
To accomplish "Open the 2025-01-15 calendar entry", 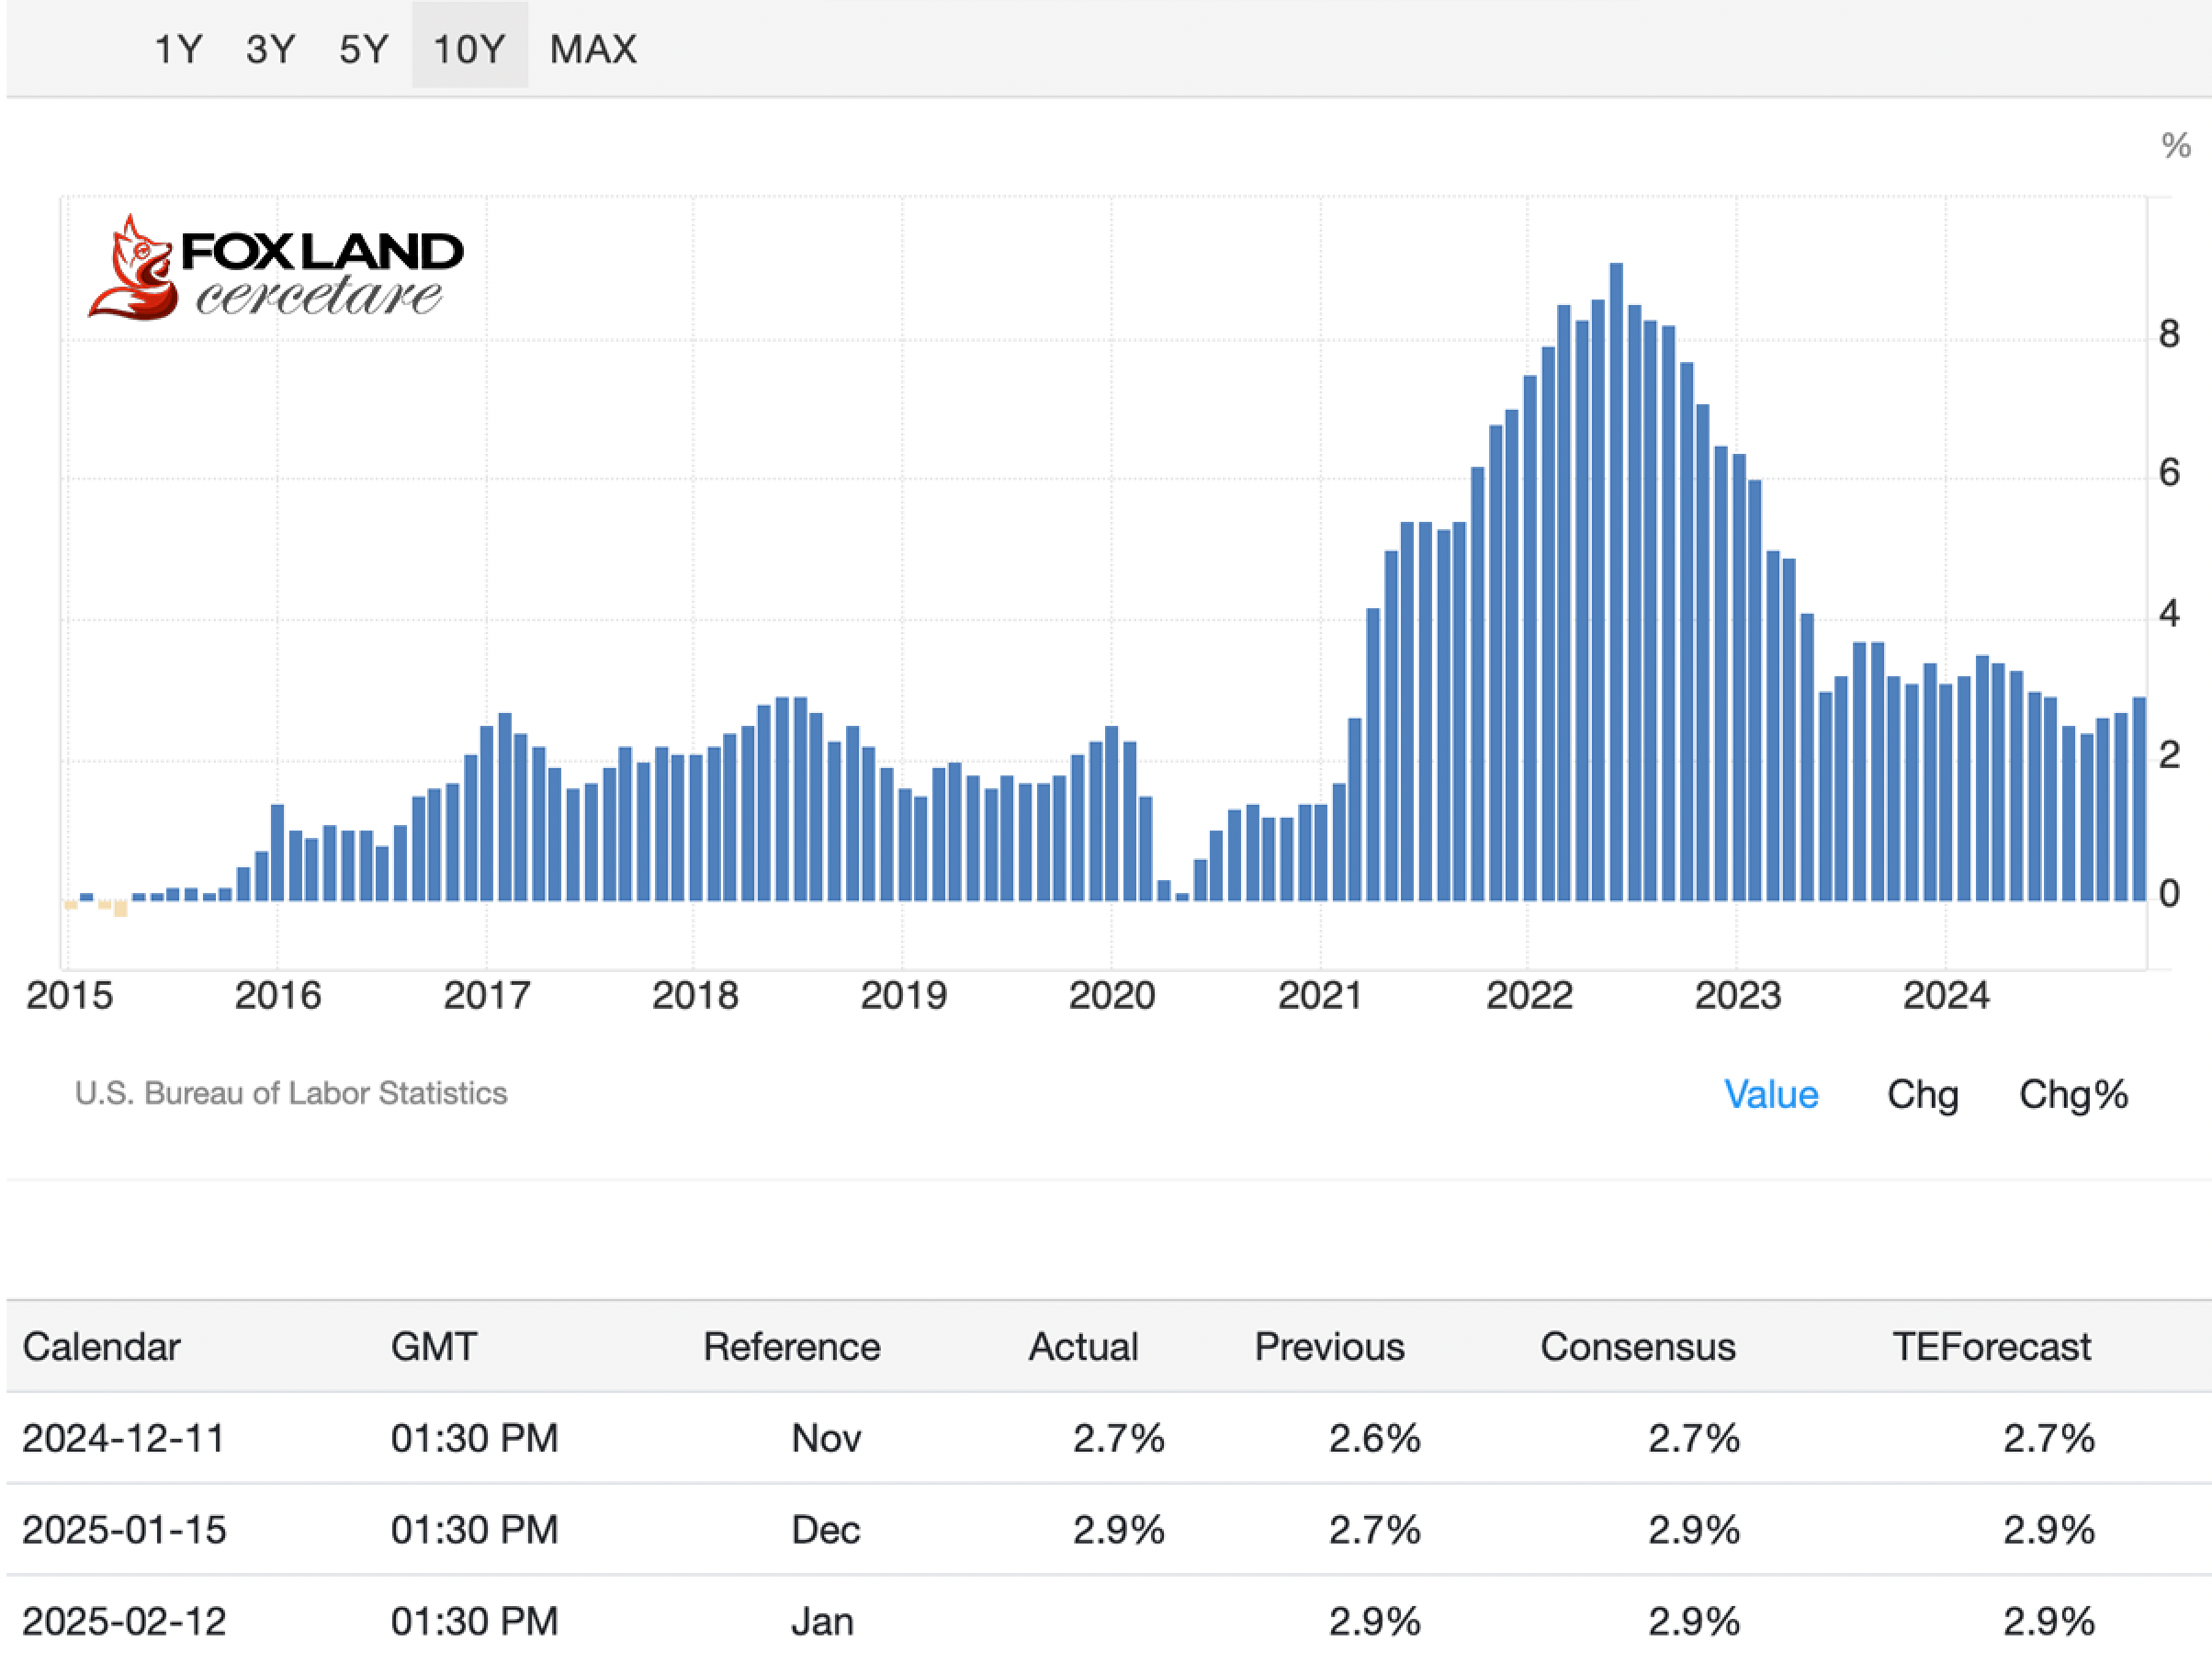I will pyautogui.click(x=124, y=1529).
